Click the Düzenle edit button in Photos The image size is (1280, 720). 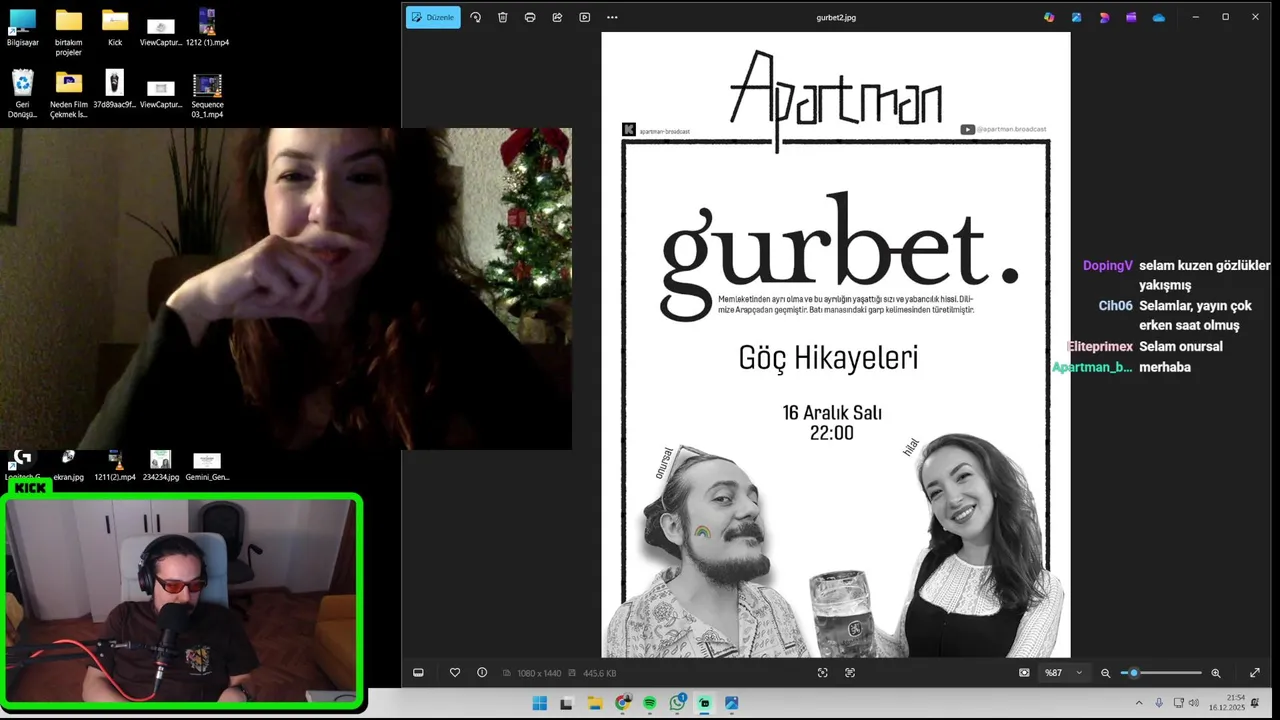click(433, 17)
